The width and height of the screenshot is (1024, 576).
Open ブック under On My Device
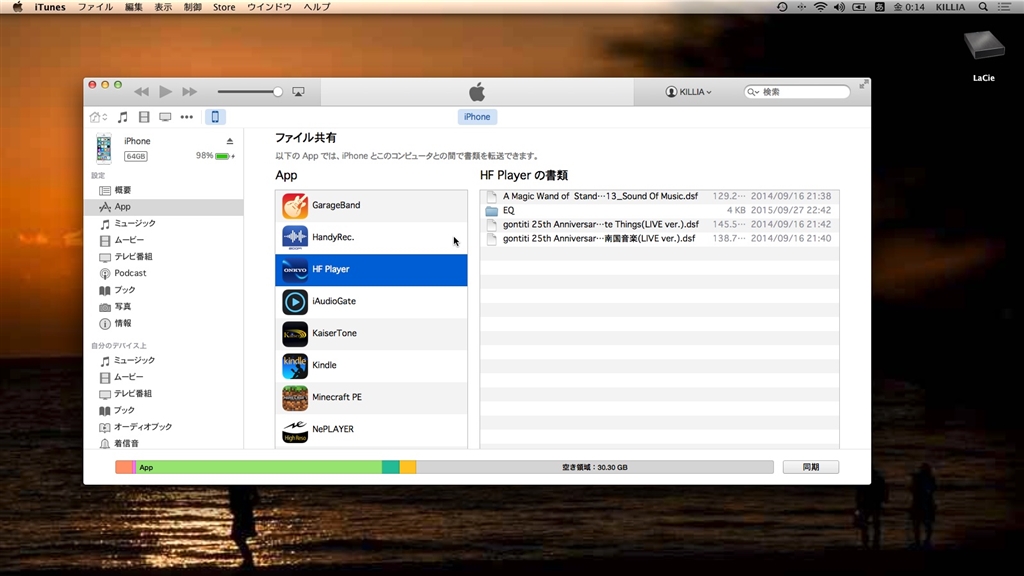(163, 410)
